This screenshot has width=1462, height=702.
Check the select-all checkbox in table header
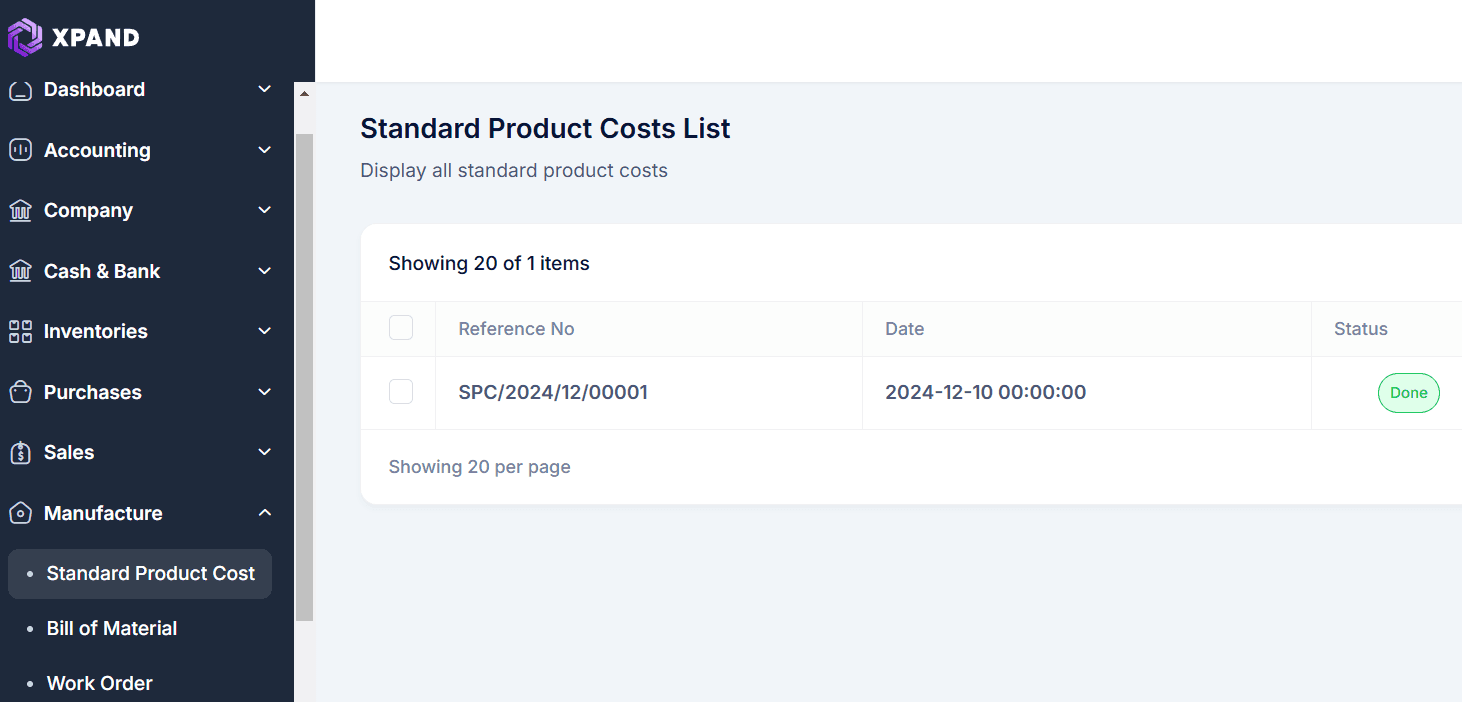pyautogui.click(x=400, y=327)
